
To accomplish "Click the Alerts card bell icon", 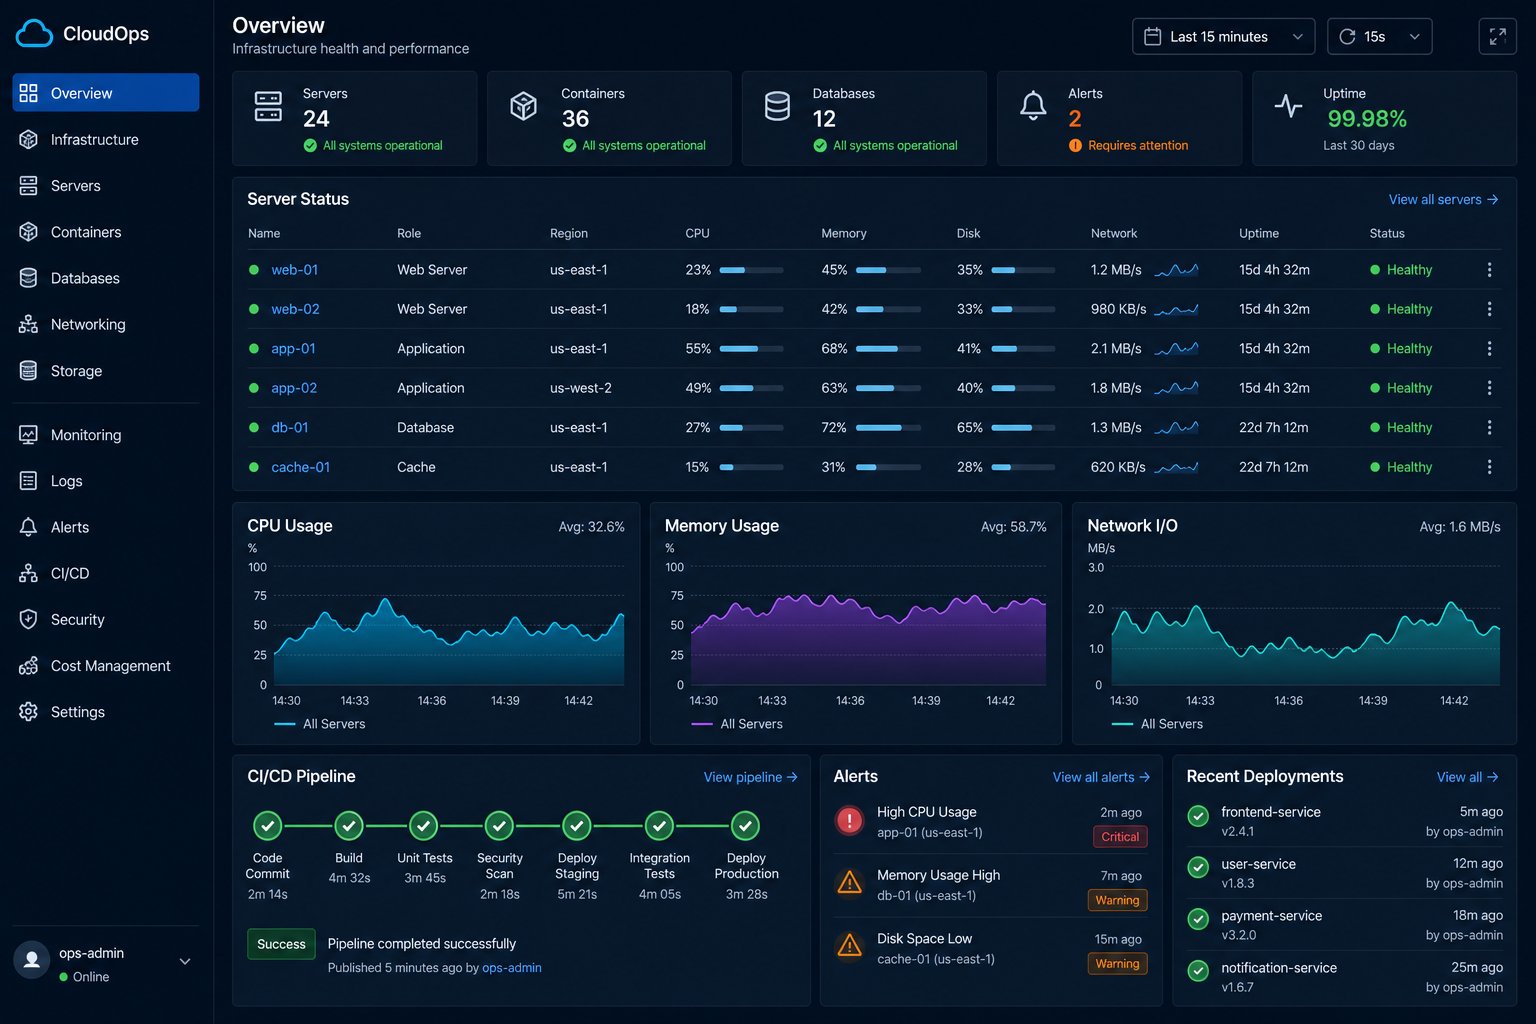I will point(1033,106).
